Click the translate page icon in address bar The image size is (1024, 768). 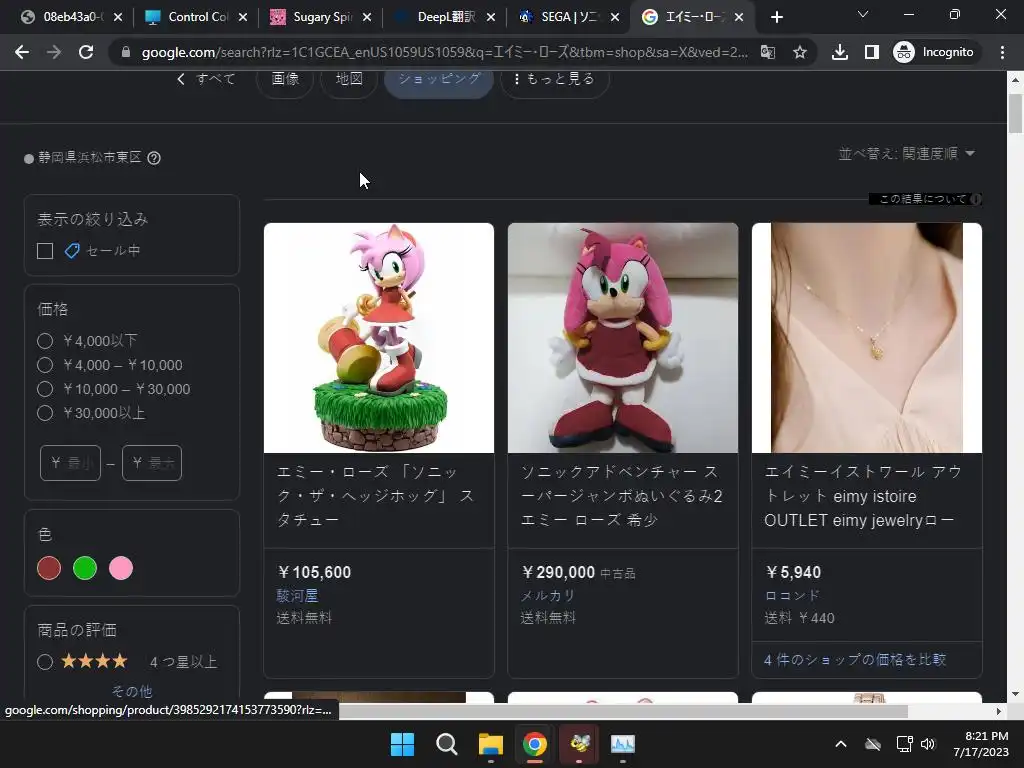pos(768,52)
